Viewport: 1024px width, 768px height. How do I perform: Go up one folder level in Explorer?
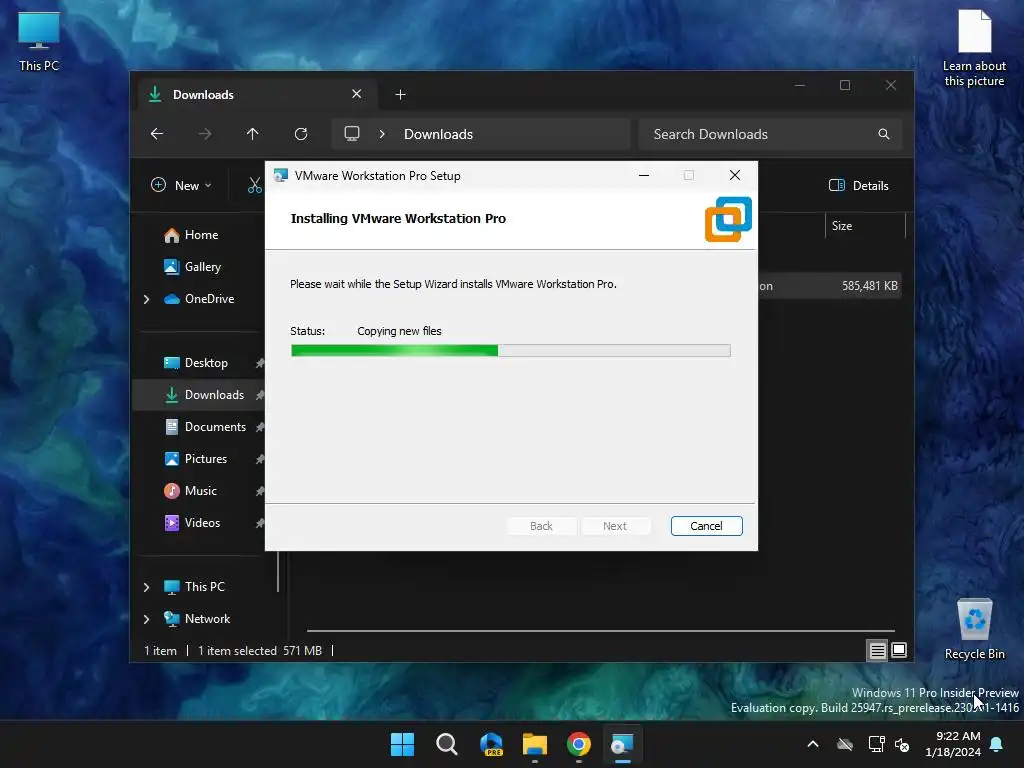(x=252, y=134)
